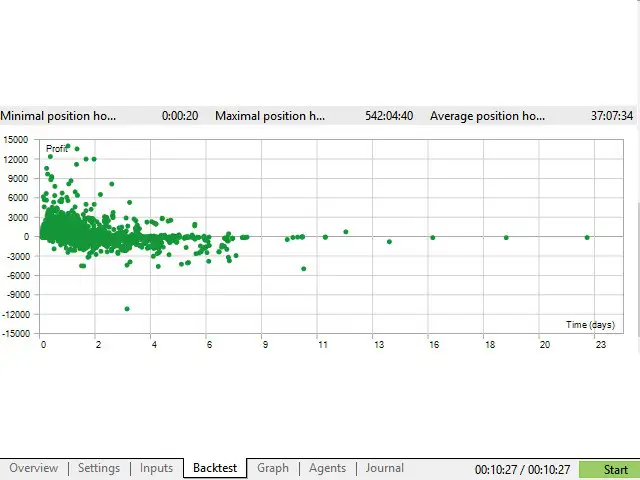640x480 pixels.
Task: Click the 0:00:20 minimal holding value
Action: (179, 116)
